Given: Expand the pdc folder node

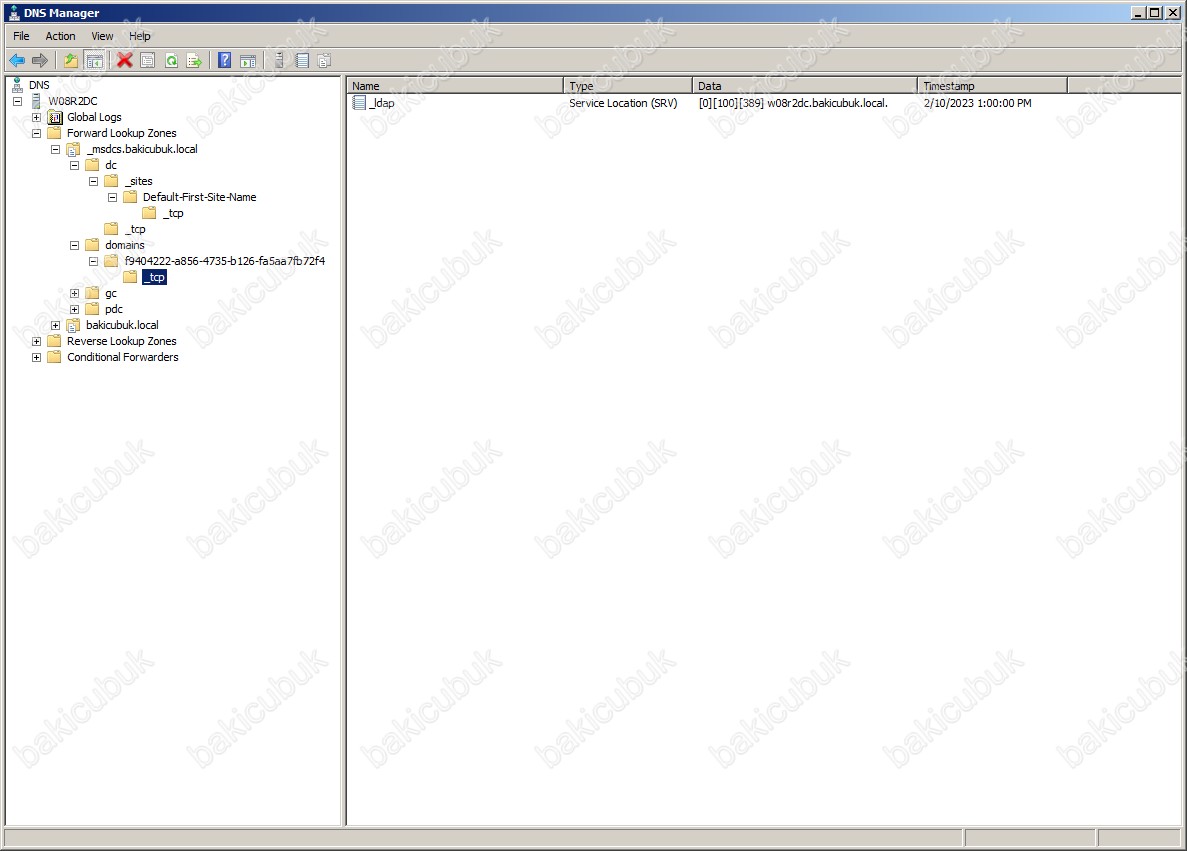Looking at the screenshot, I should coord(74,310).
